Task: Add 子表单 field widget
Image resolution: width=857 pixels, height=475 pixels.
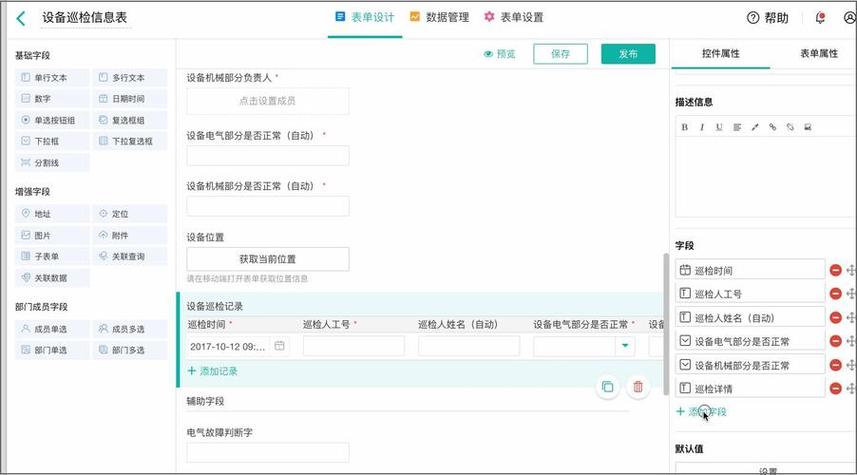Action: click(x=52, y=256)
